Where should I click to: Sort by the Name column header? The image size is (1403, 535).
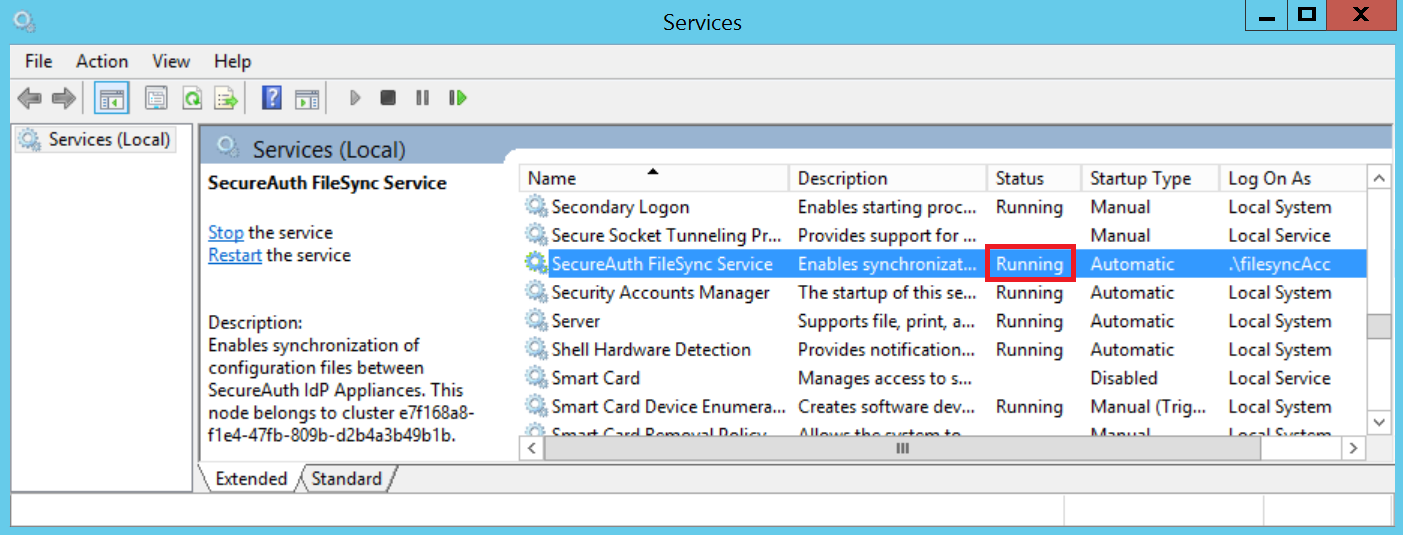(x=653, y=178)
